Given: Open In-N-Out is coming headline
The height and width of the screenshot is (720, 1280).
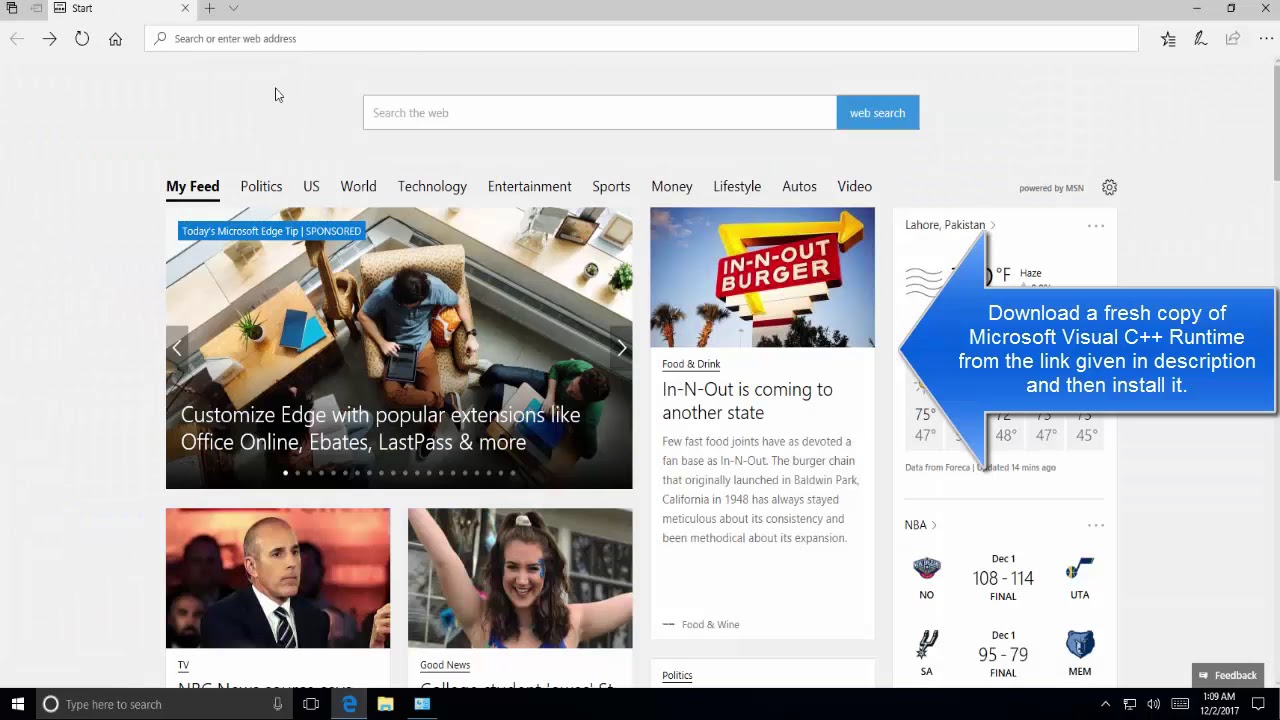Looking at the screenshot, I should [747, 401].
